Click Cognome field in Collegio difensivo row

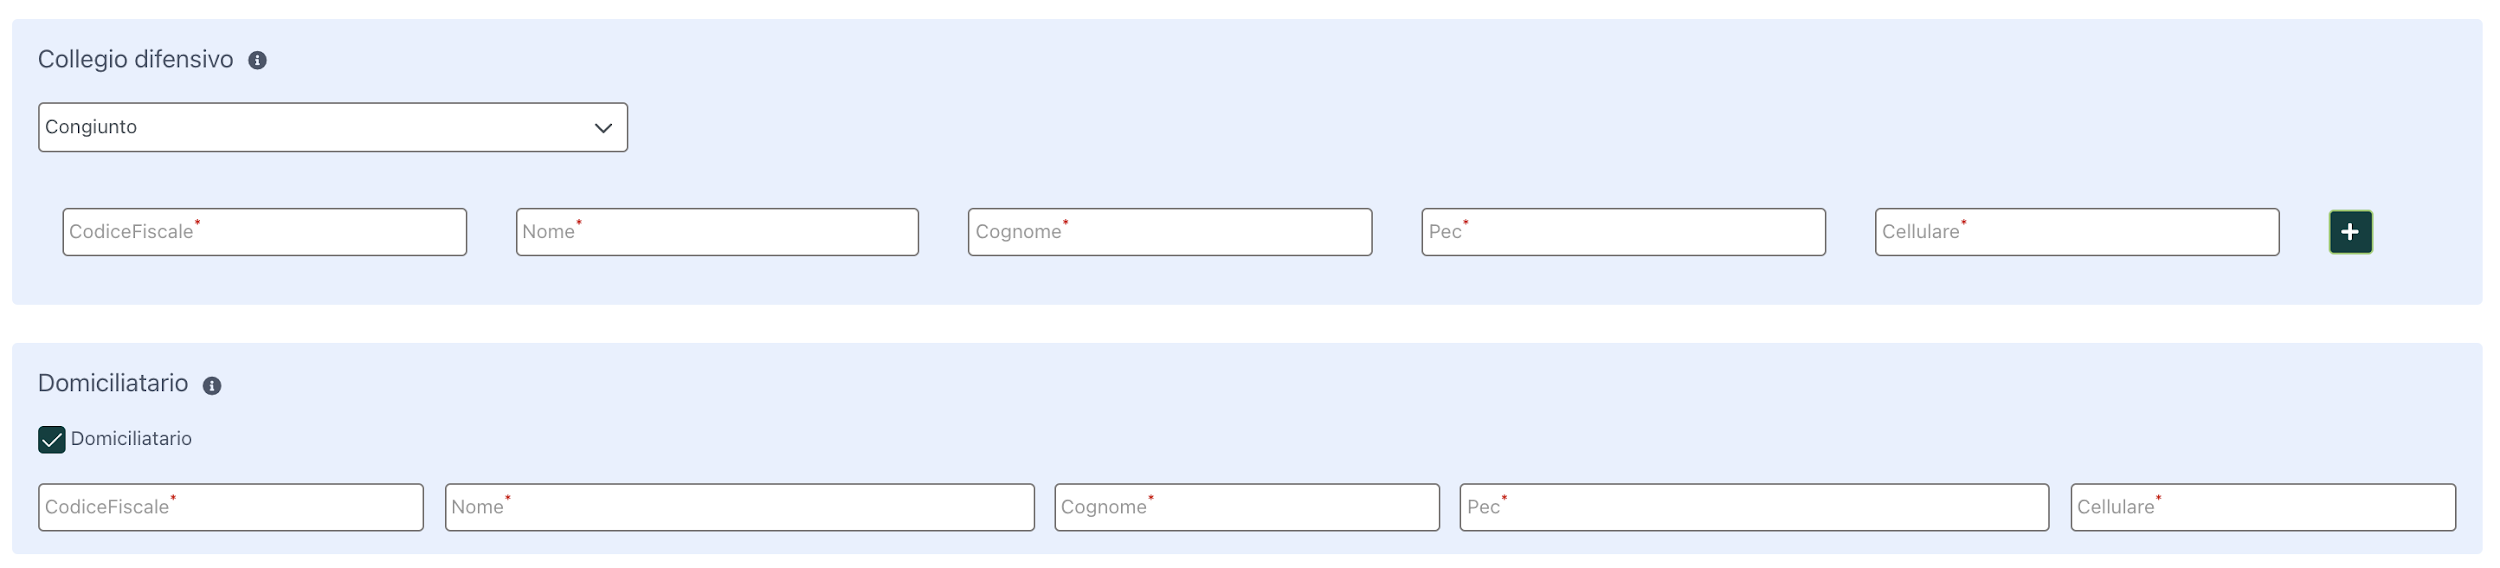pyautogui.click(x=1170, y=232)
